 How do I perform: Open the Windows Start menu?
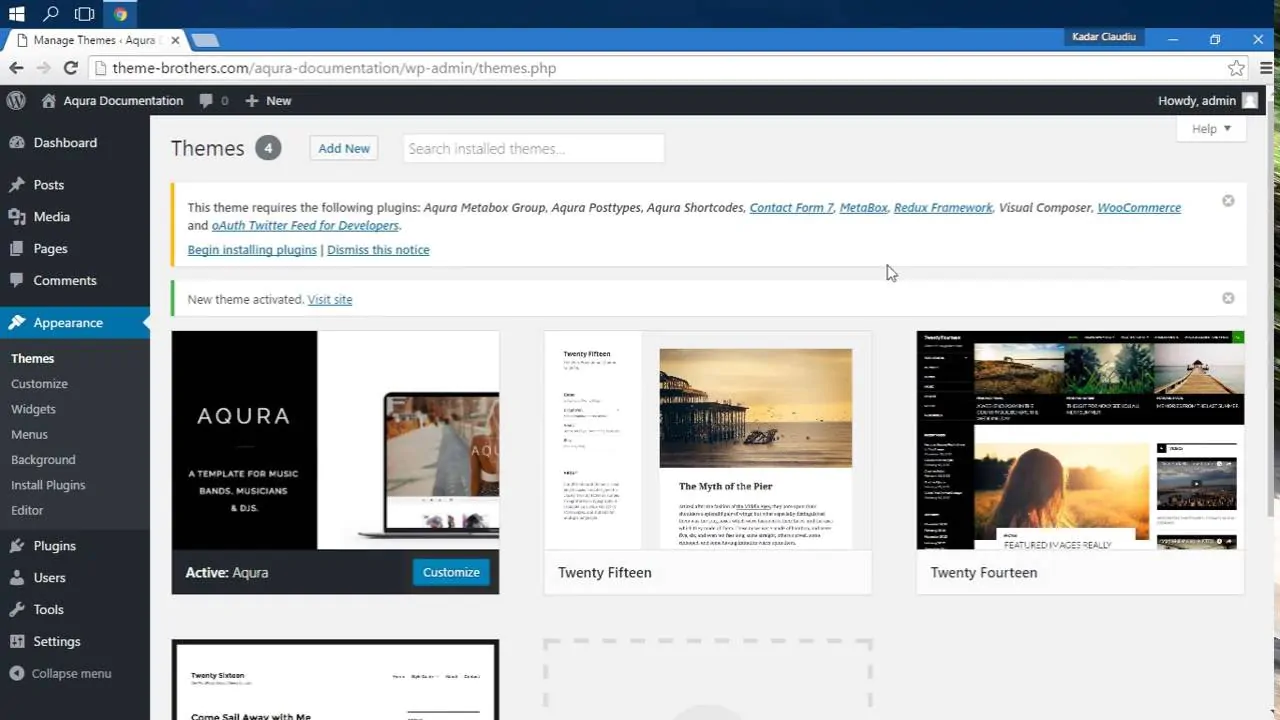[16, 14]
